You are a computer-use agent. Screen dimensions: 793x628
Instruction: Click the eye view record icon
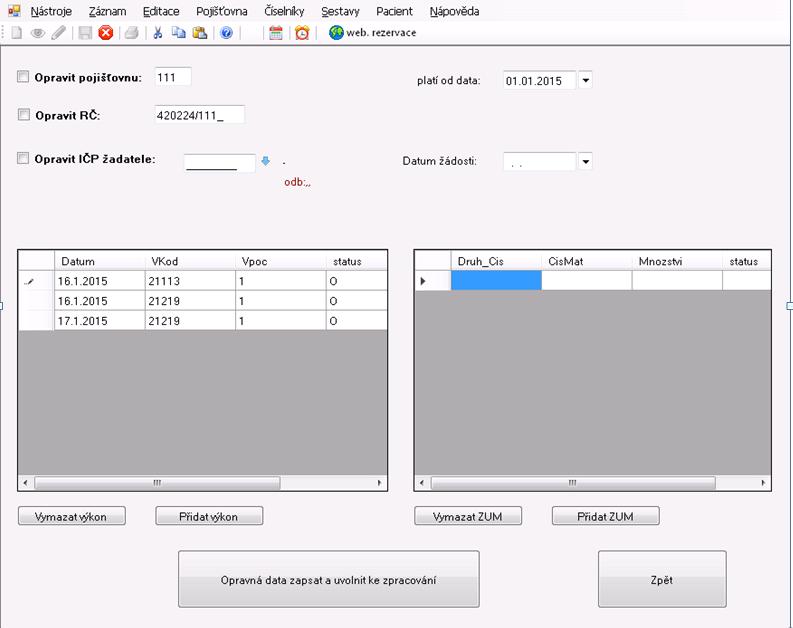click(37, 33)
